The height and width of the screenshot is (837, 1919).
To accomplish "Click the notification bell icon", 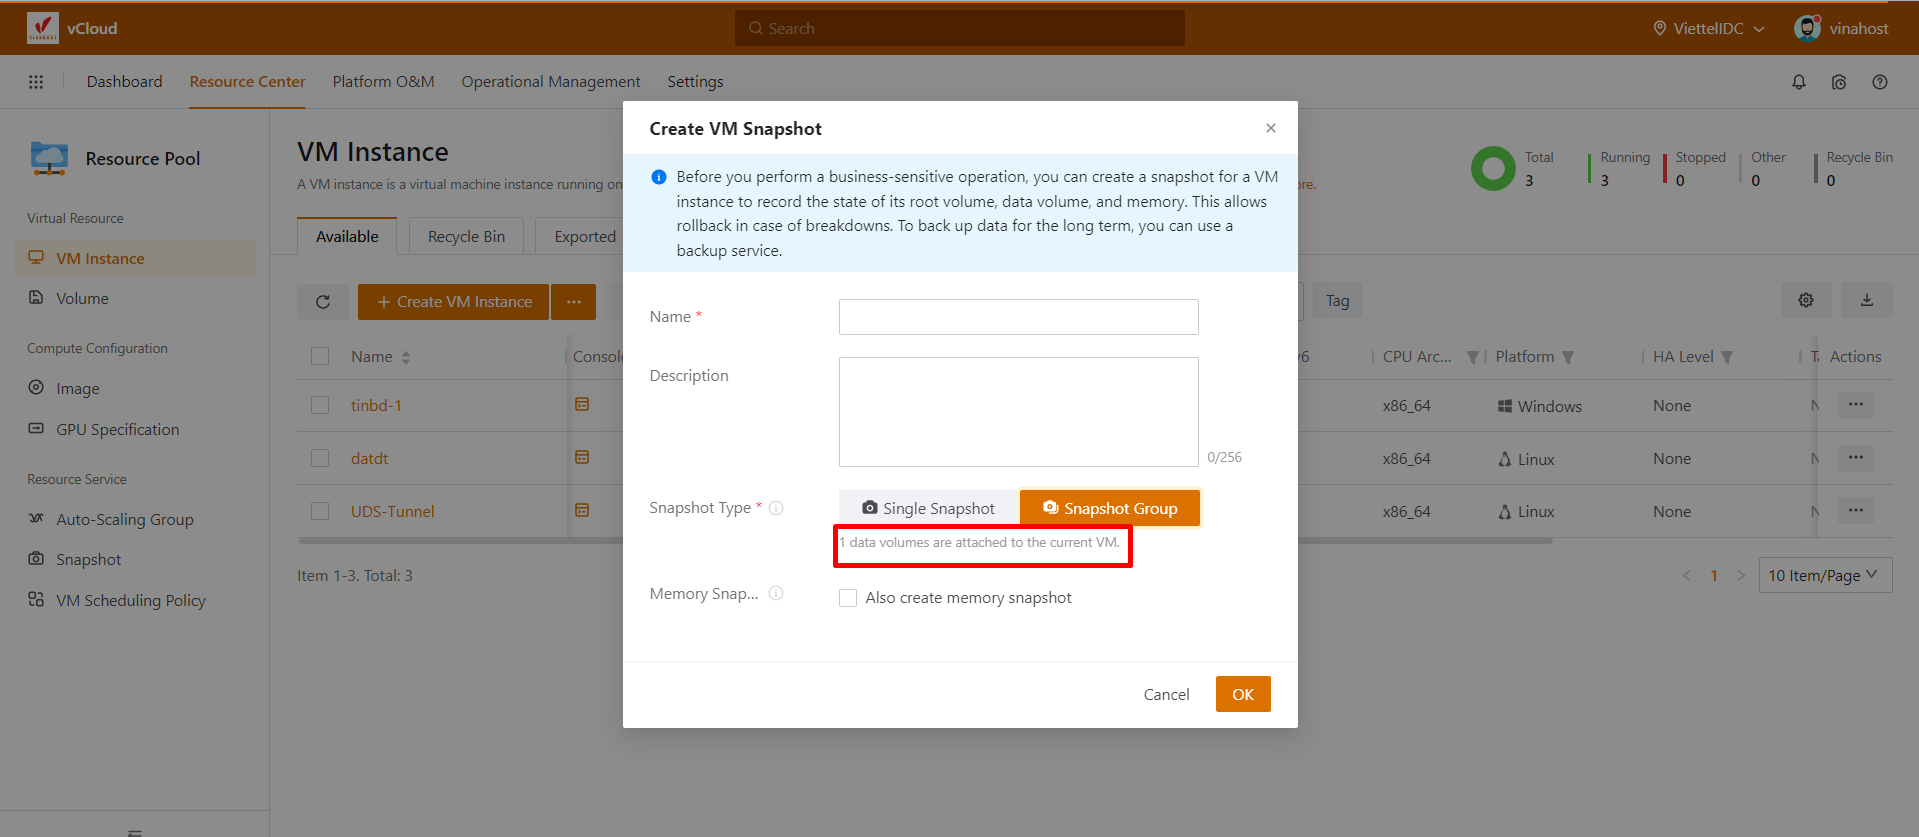I will pos(1798,82).
